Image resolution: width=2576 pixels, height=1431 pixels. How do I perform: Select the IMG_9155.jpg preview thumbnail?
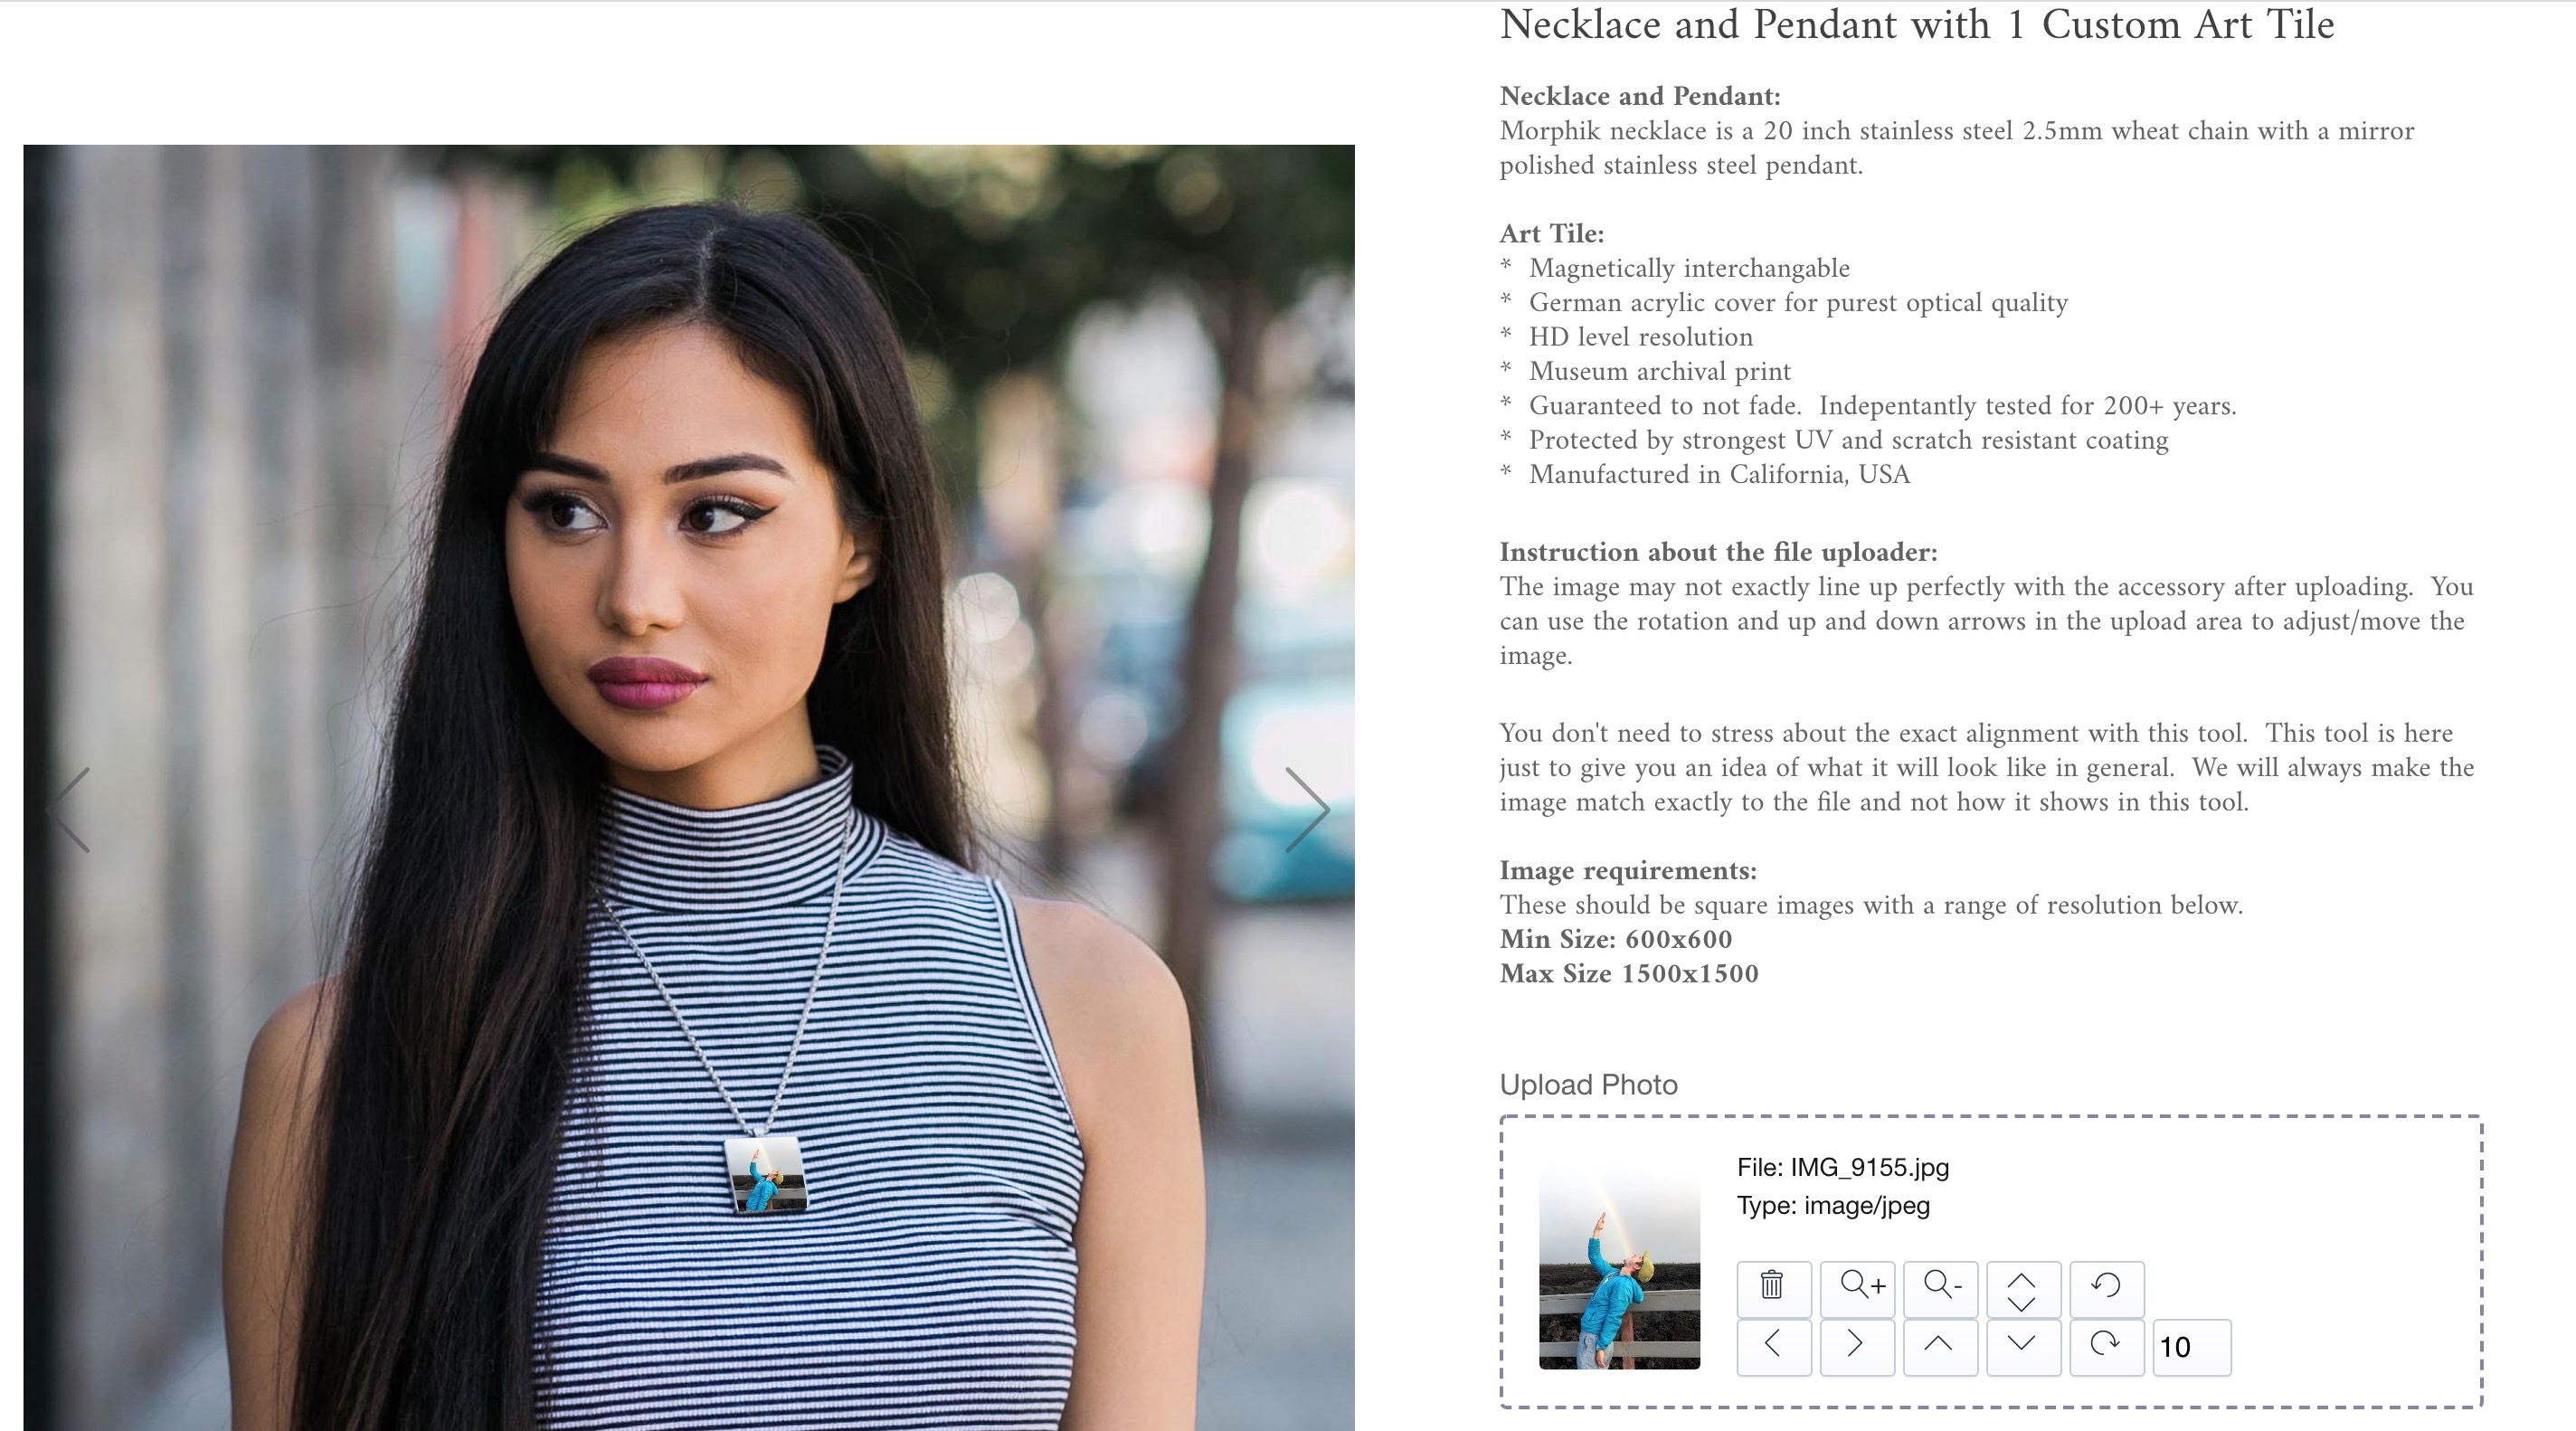[x=1619, y=1262]
